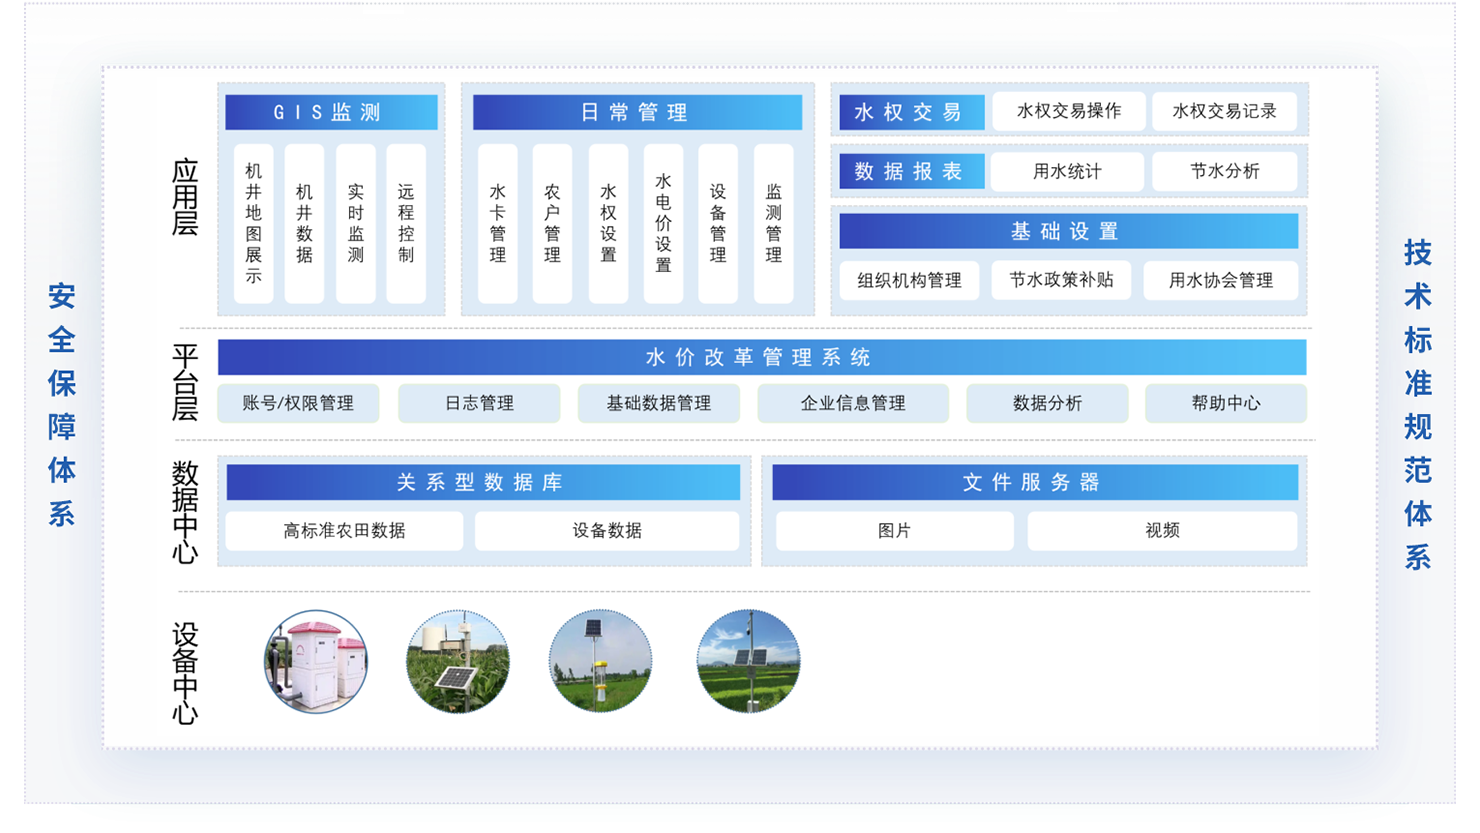Open the 日常管理 module header
Image resolution: width=1480 pixels, height=833 pixels.
pos(636,112)
